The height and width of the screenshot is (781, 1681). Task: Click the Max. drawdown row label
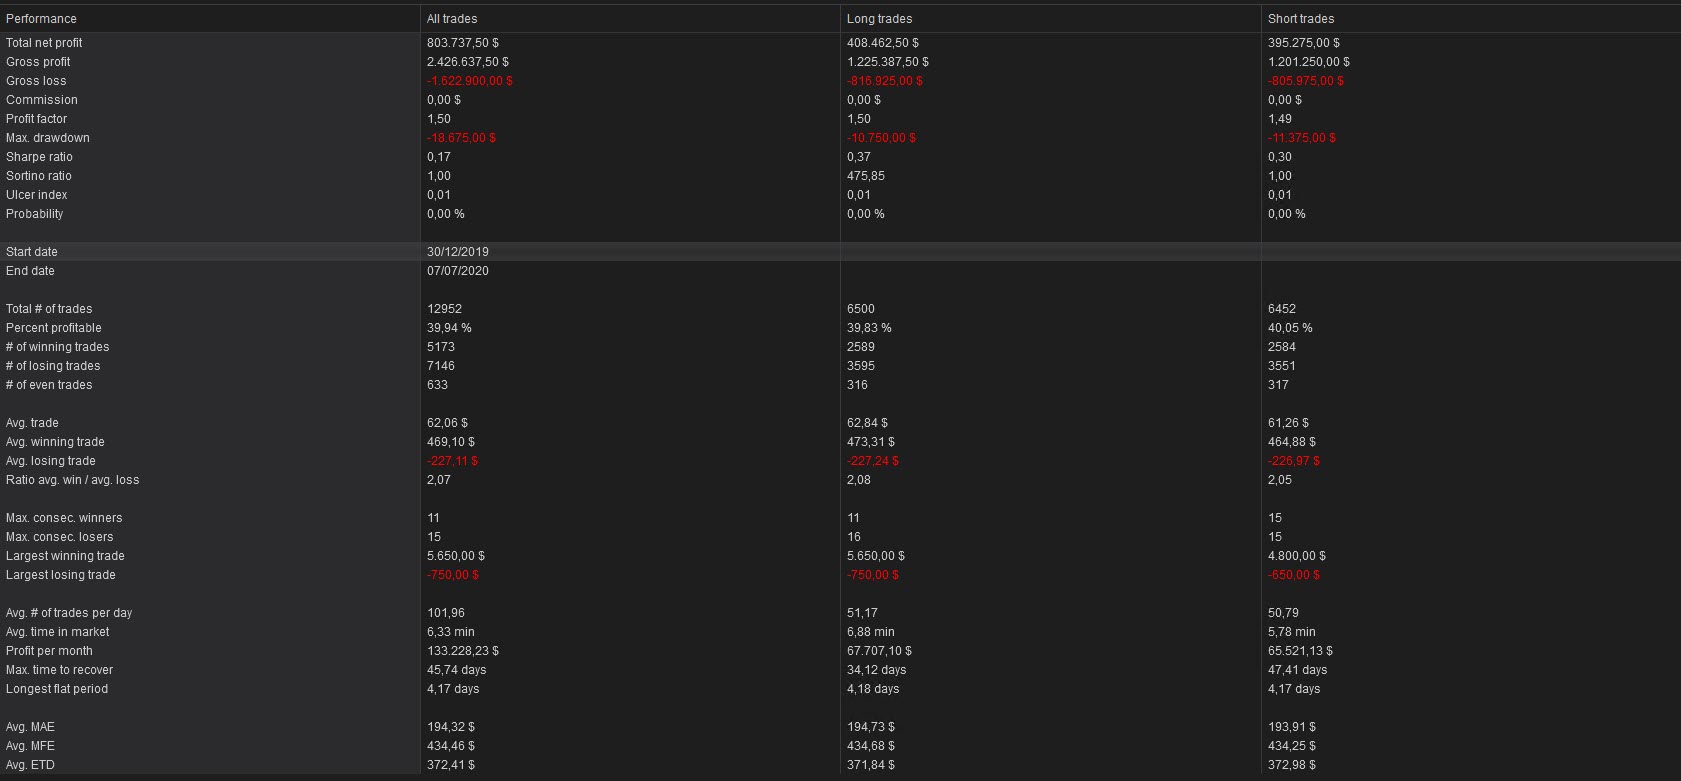pyautogui.click(x=48, y=138)
